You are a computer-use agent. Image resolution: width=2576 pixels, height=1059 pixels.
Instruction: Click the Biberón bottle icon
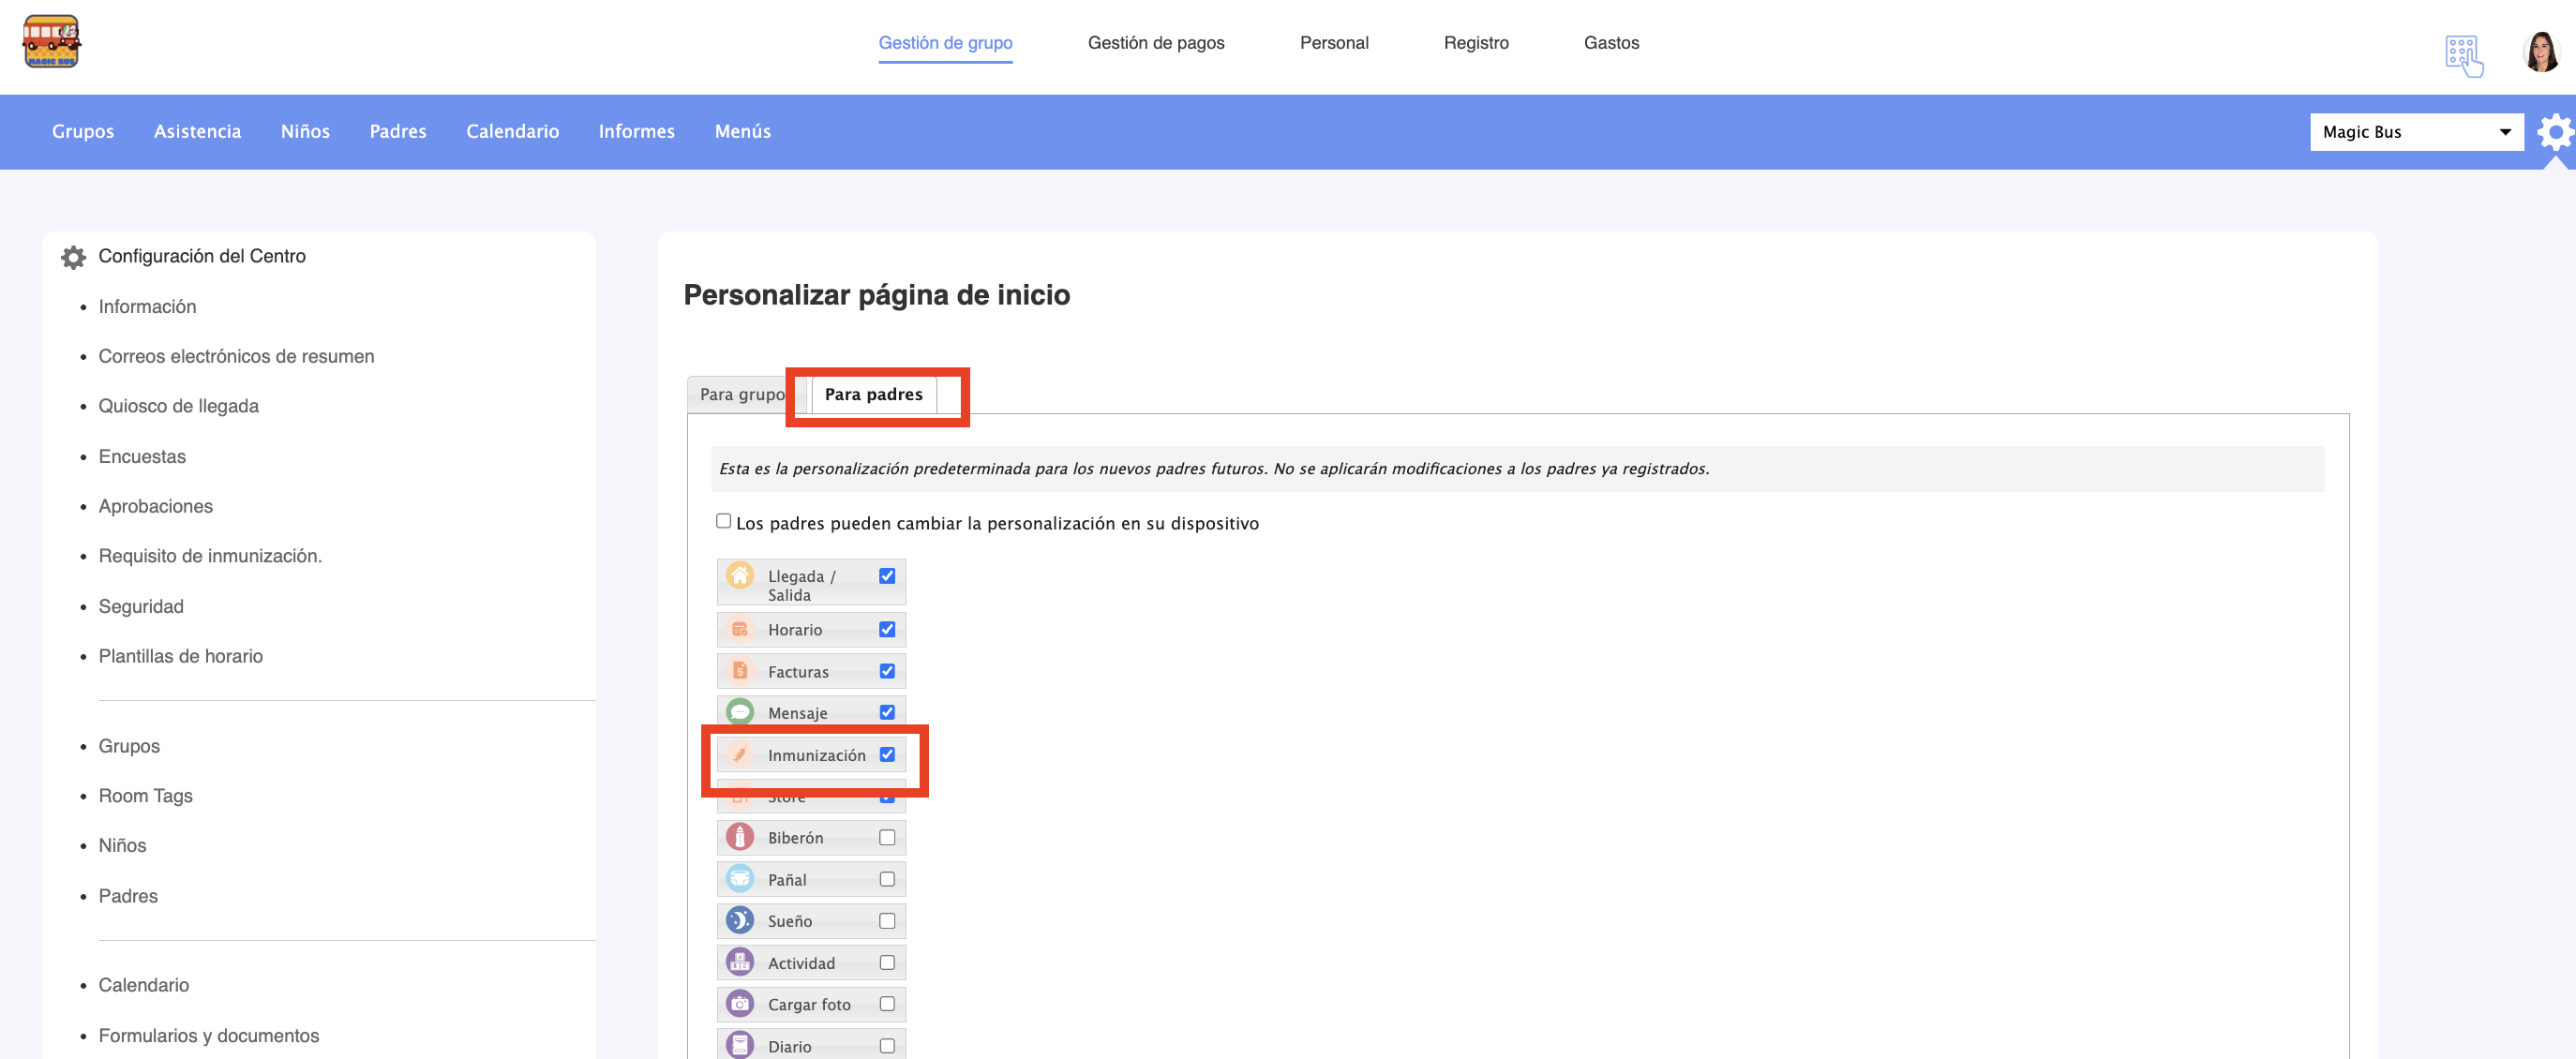pyautogui.click(x=740, y=837)
